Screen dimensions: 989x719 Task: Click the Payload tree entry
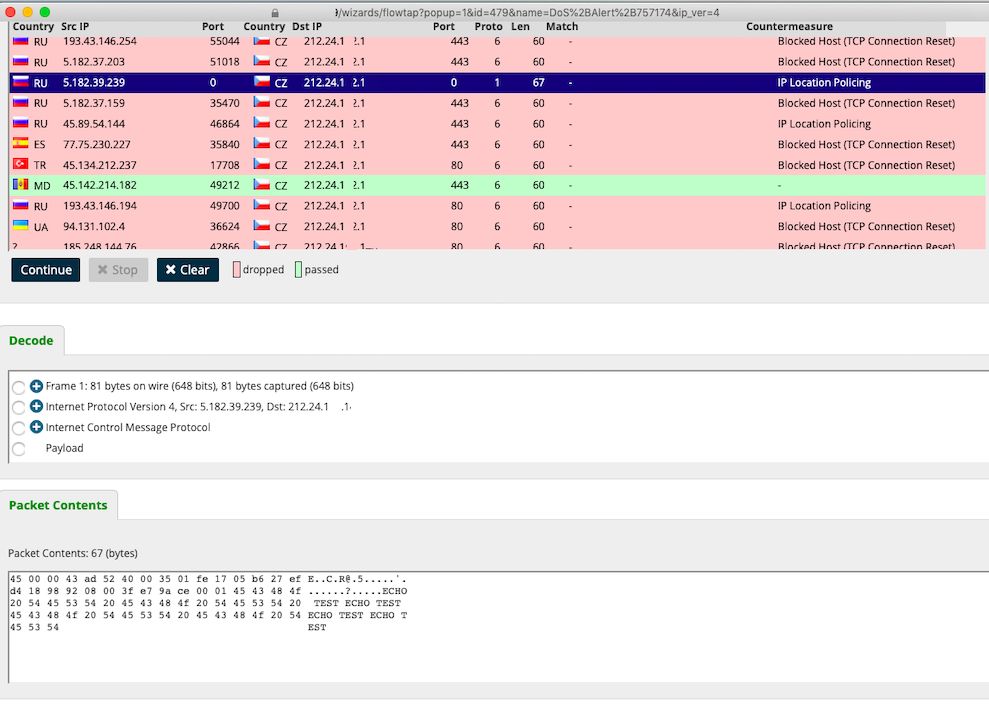point(64,448)
